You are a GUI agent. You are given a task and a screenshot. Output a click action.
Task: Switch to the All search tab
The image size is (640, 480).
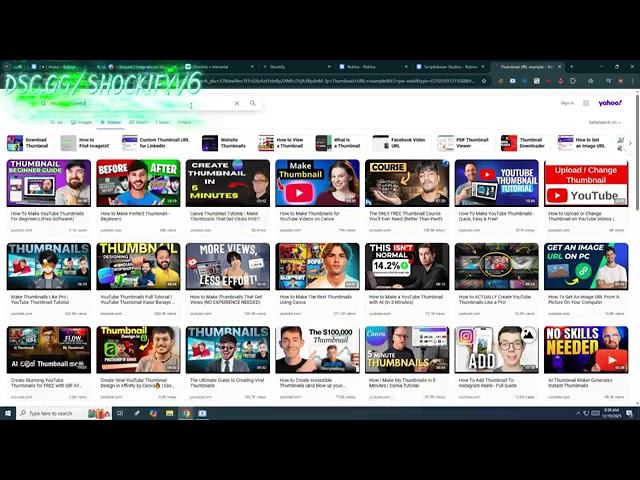click(x=56, y=122)
